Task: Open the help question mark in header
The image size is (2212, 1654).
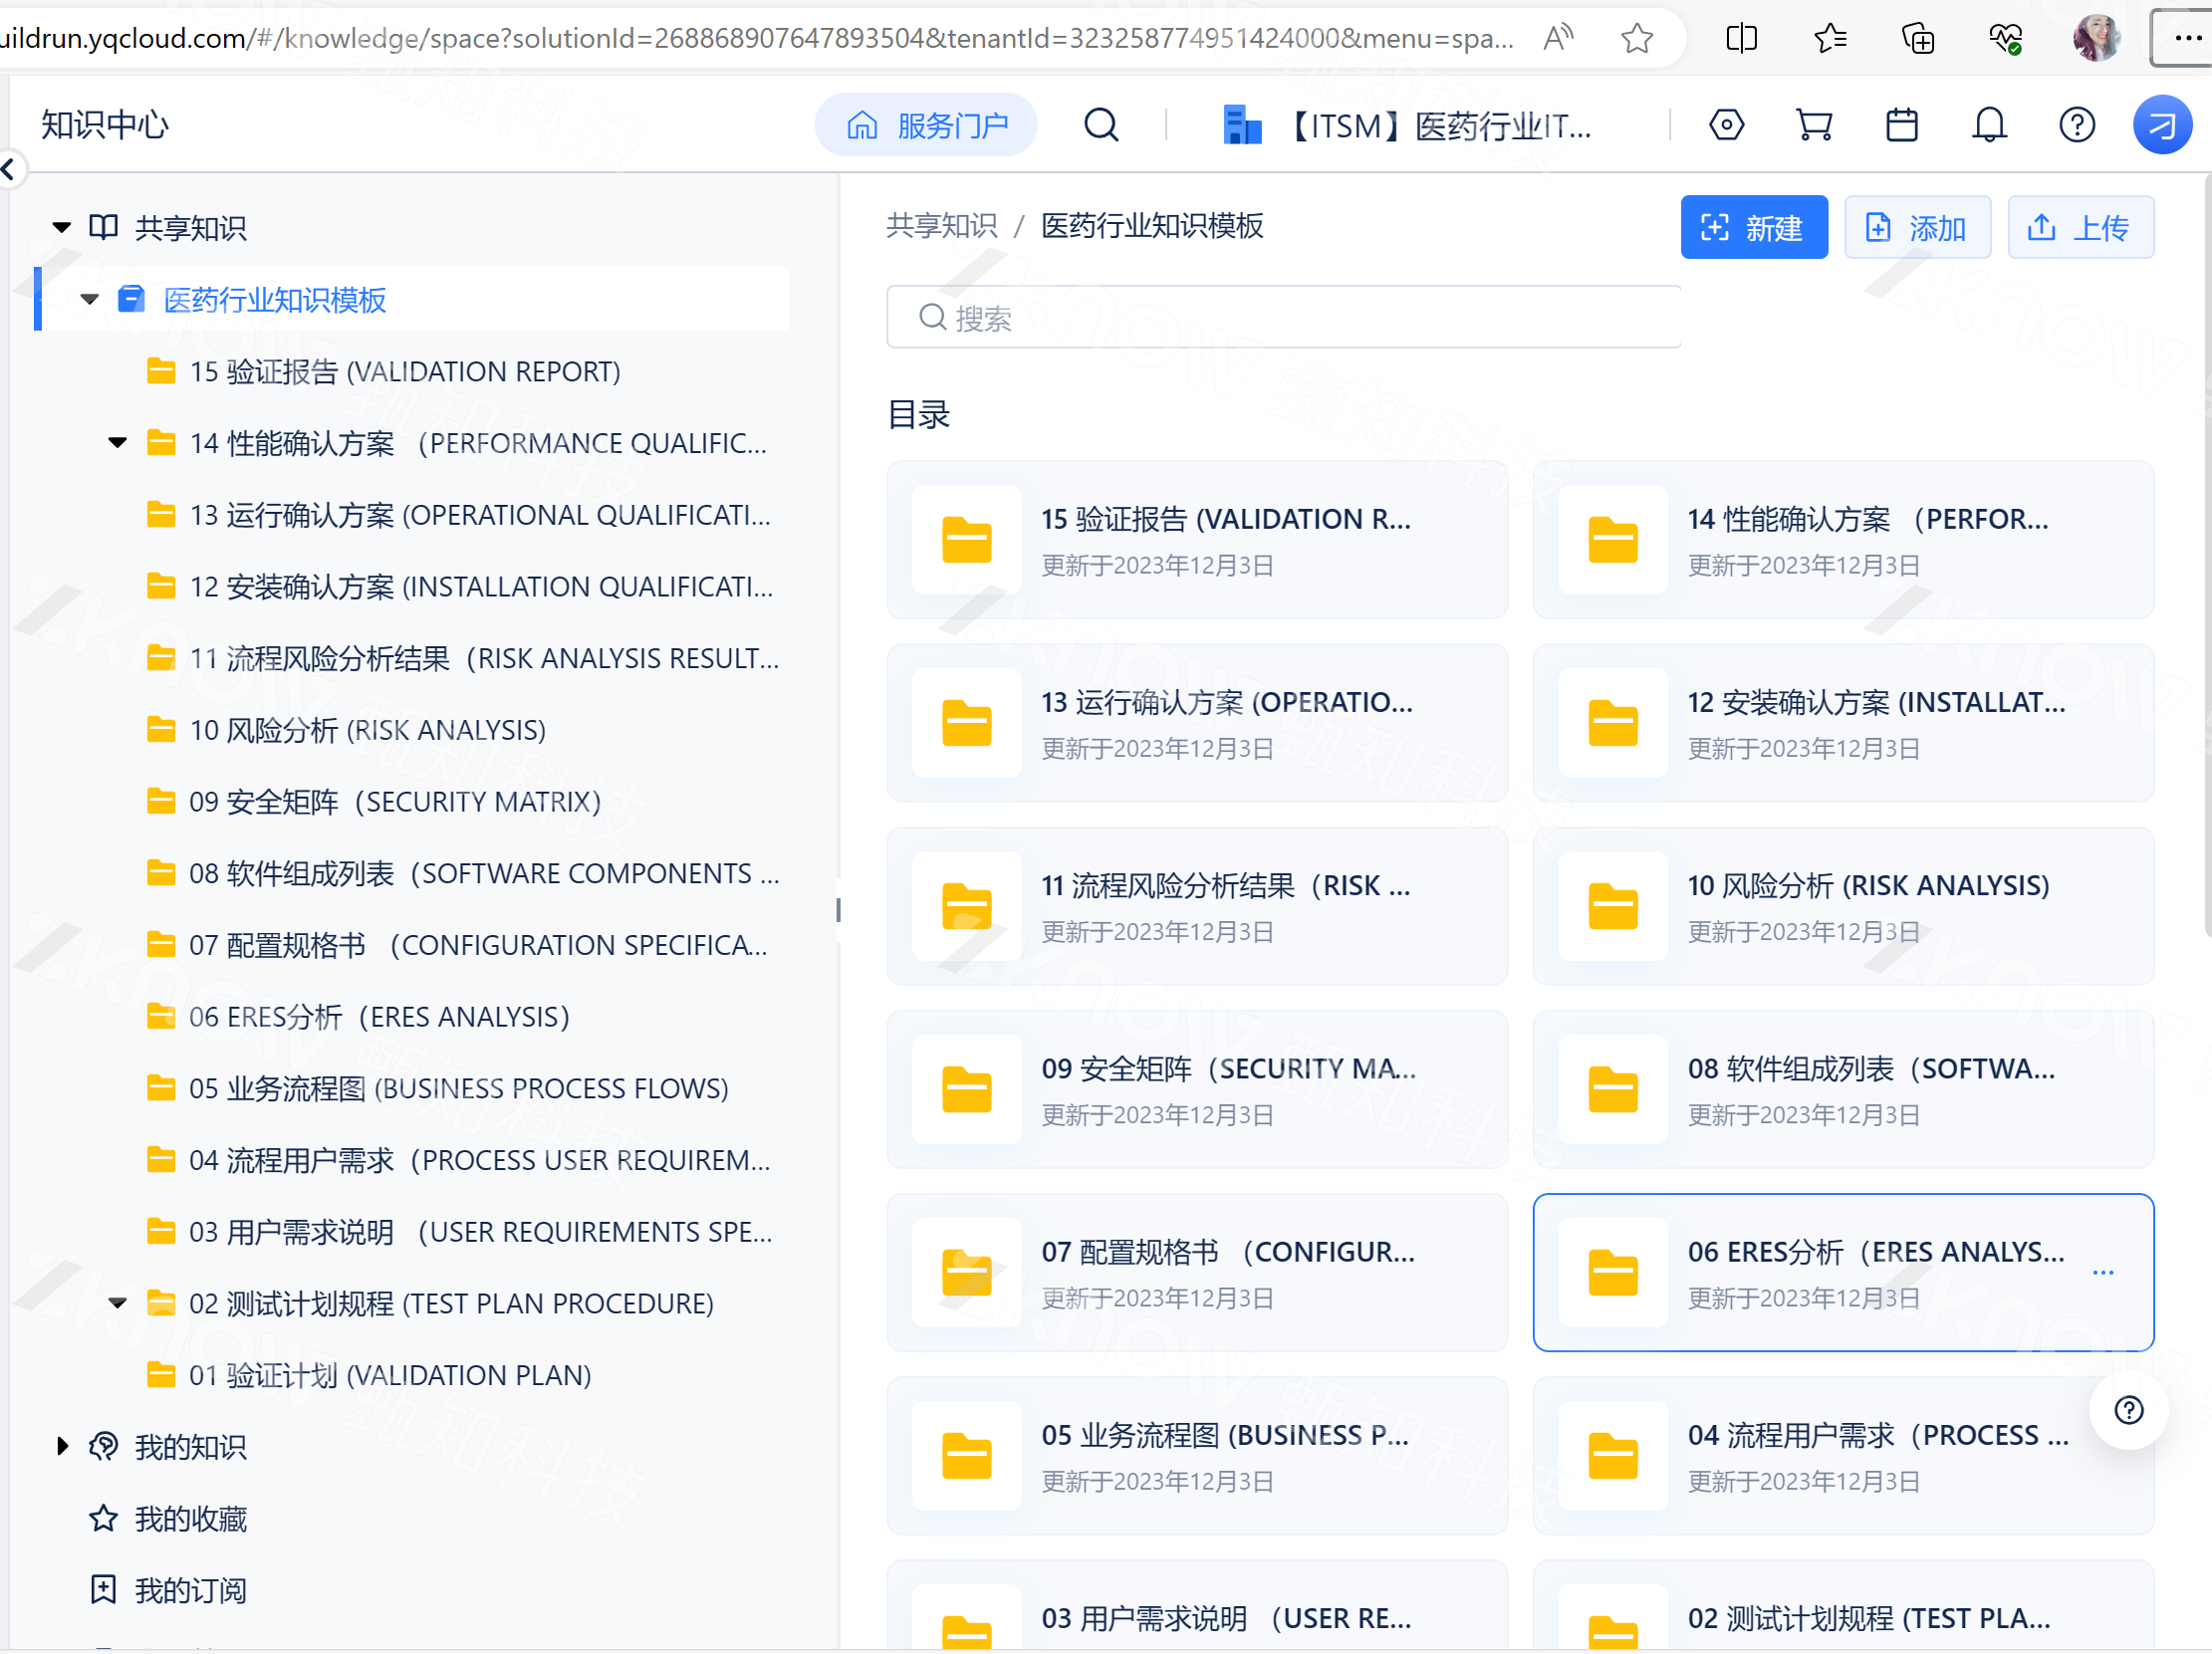Action: (x=2077, y=125)
